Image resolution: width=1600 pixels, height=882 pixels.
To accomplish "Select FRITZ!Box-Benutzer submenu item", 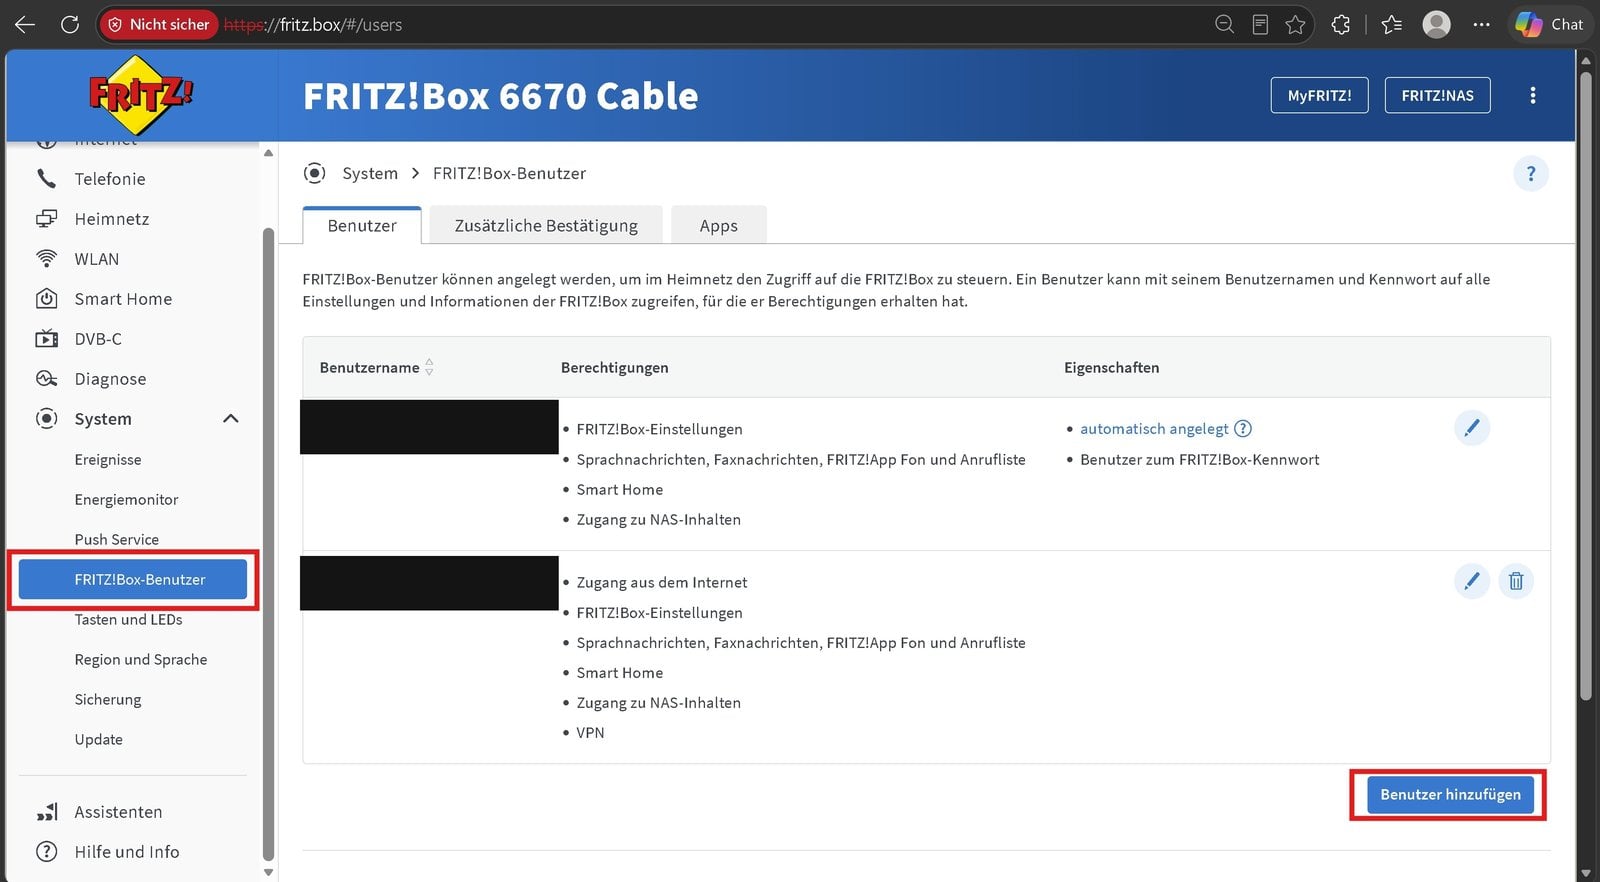I will point(133,579).
